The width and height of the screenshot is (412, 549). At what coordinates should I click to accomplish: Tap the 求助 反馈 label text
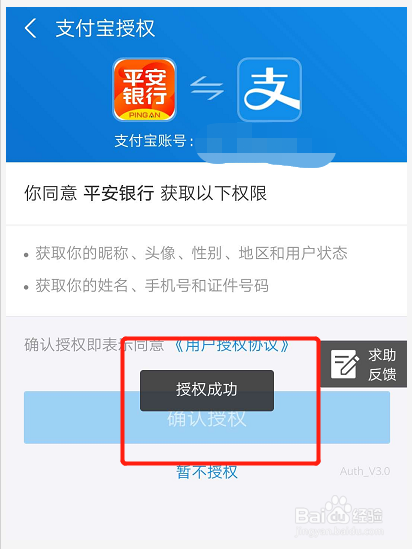382,364
